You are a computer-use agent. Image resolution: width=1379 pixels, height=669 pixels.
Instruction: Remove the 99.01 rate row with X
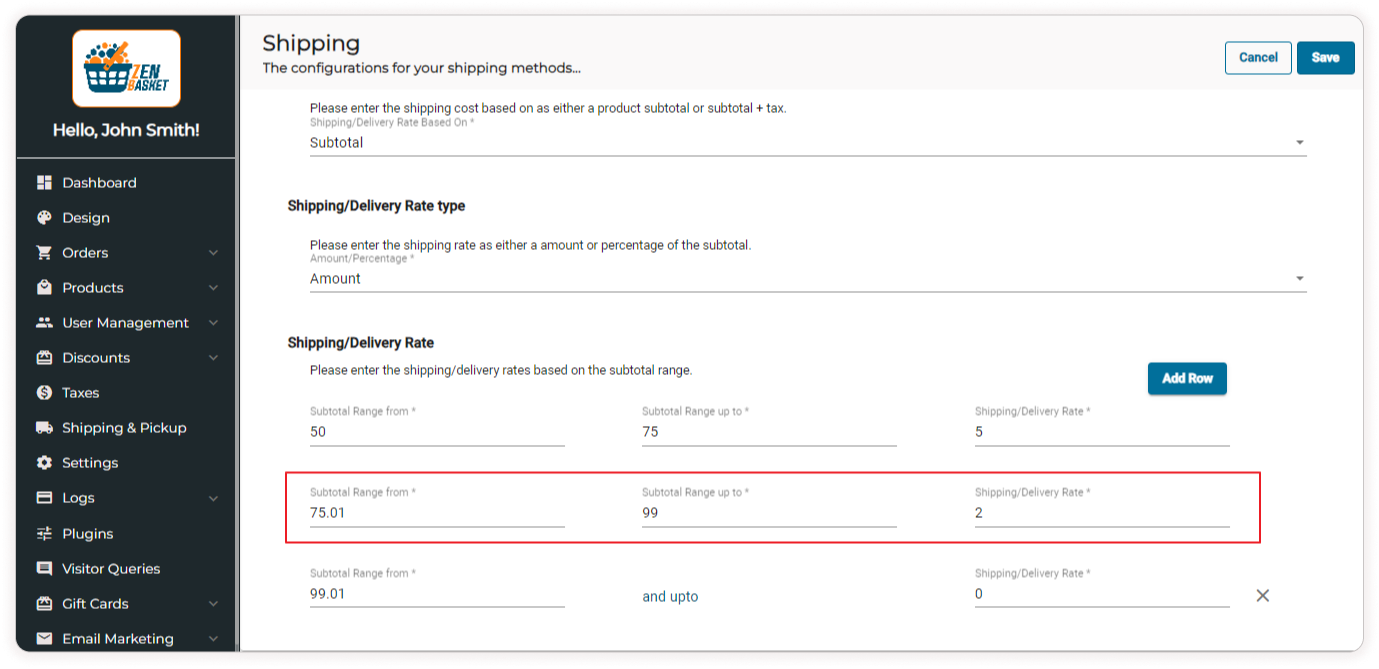pos(1262,595)
